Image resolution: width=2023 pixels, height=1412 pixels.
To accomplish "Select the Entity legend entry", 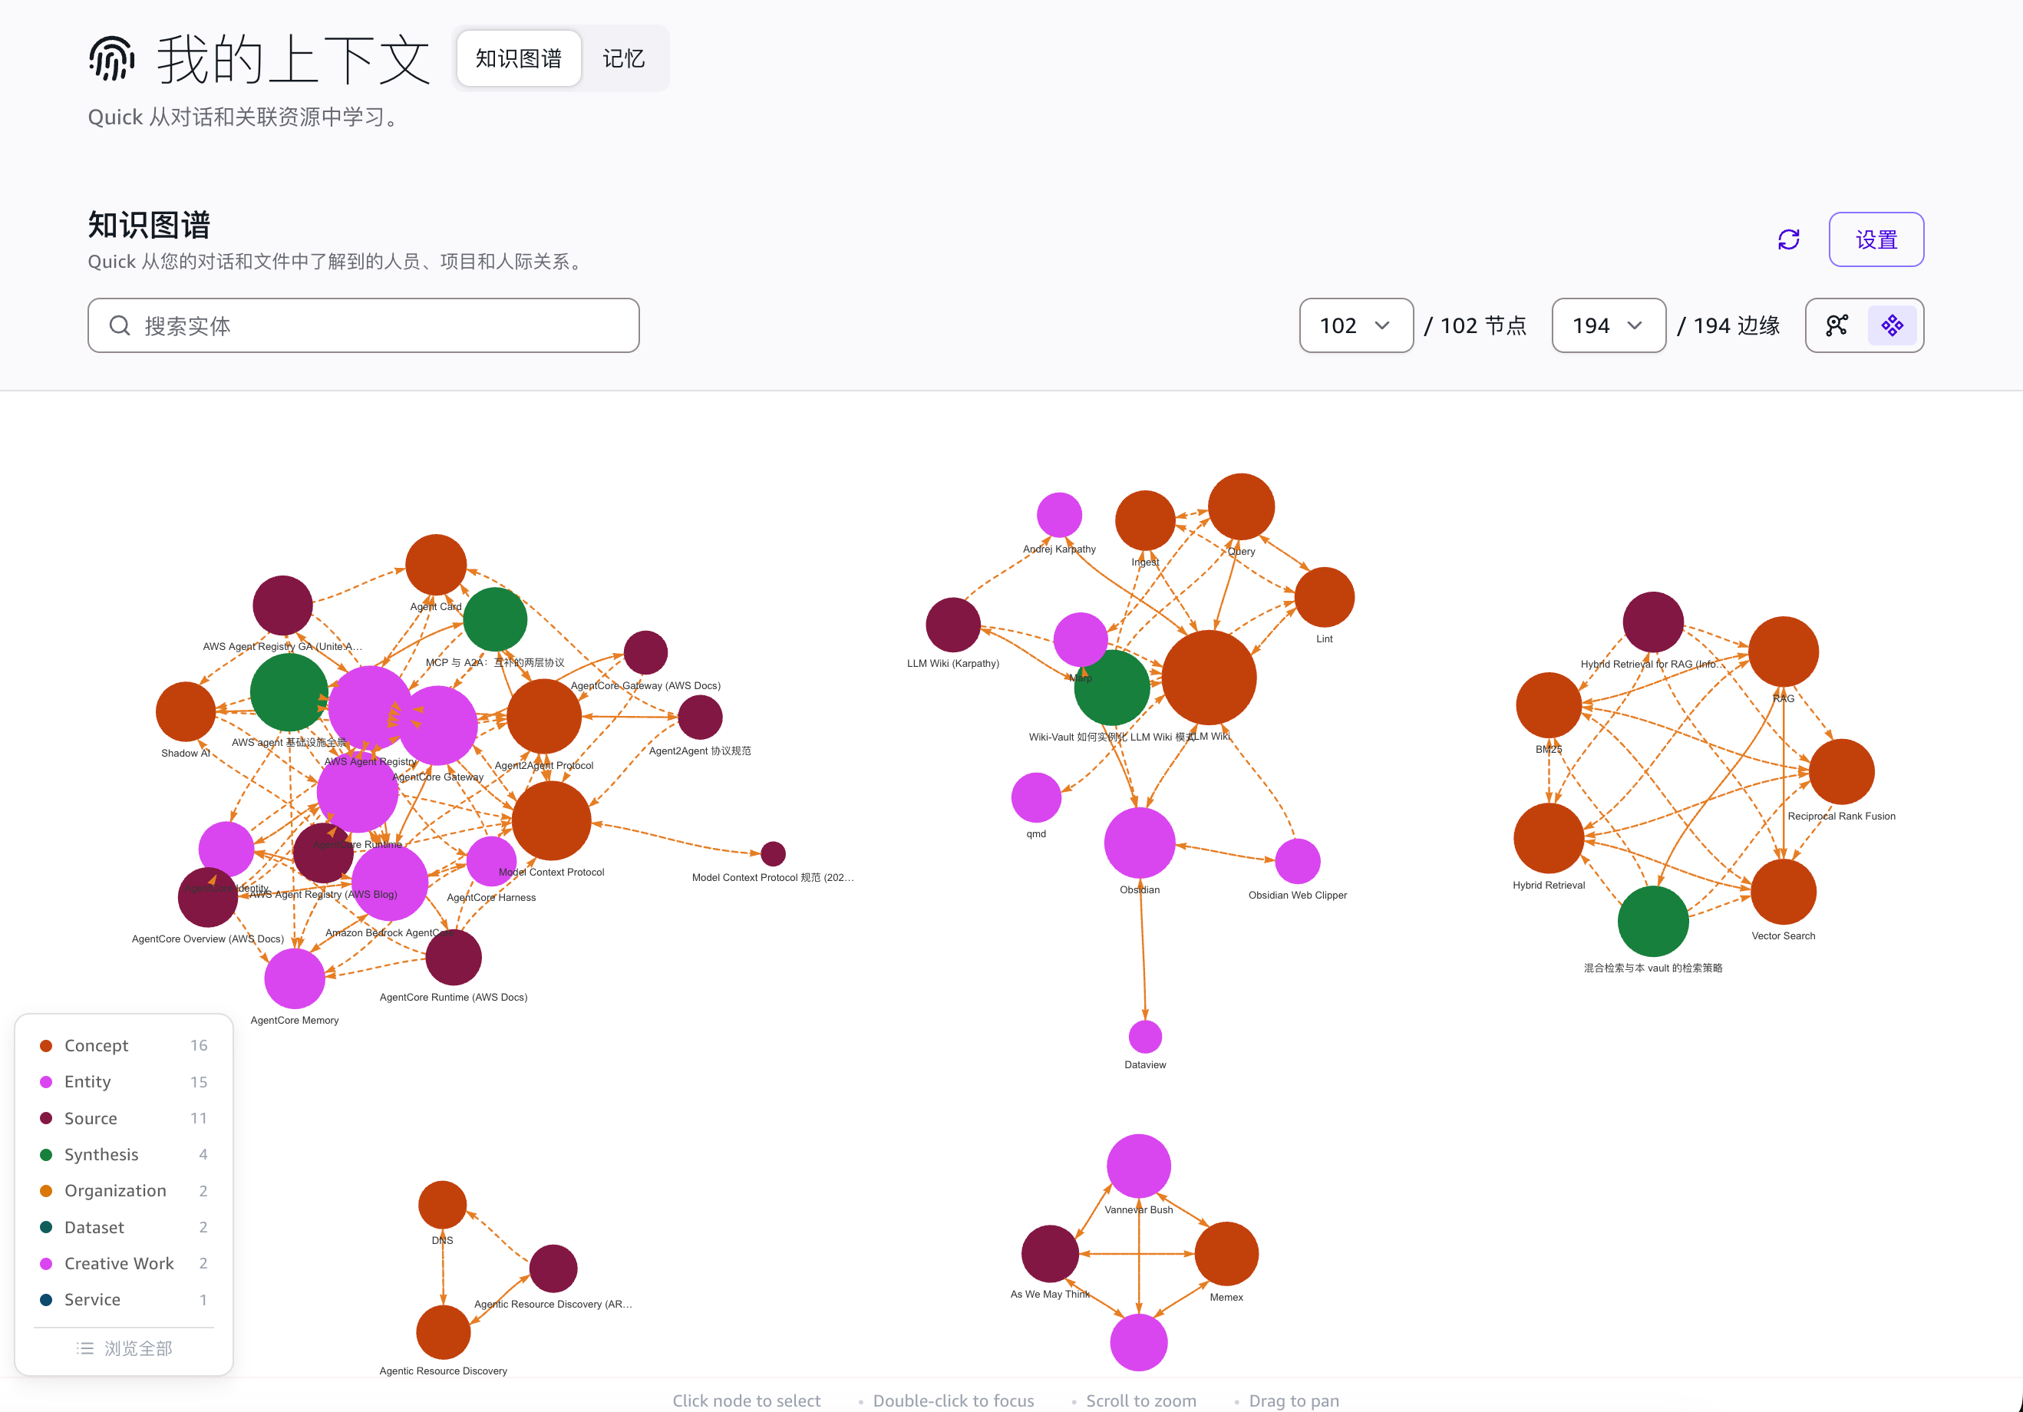I will click(x=123, y=1081).
